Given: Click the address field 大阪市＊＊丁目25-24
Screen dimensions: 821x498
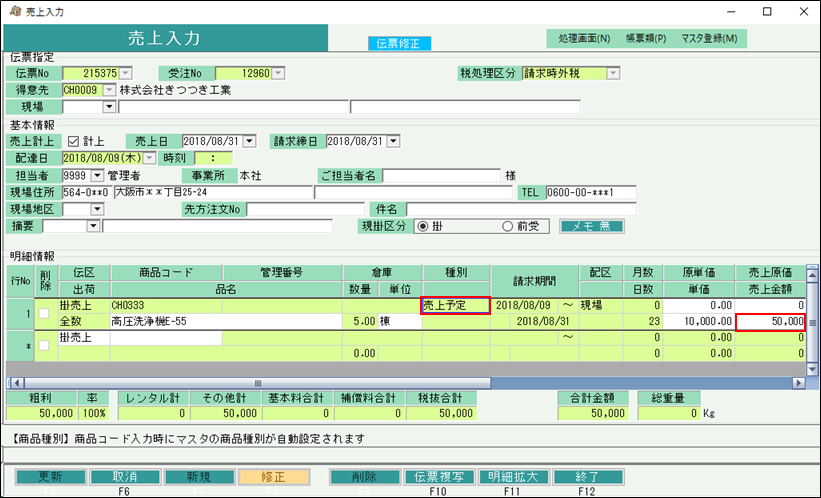Looking at the screenshot, I should click(213, 192).
